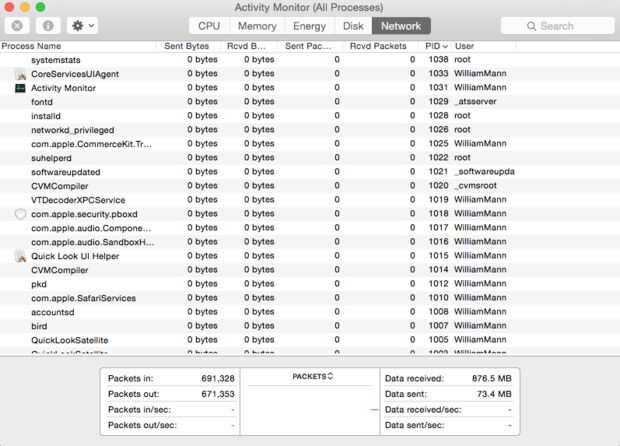Click the Packets out/sec label
This screenshot has height=446, width=620.
(142, 425)
